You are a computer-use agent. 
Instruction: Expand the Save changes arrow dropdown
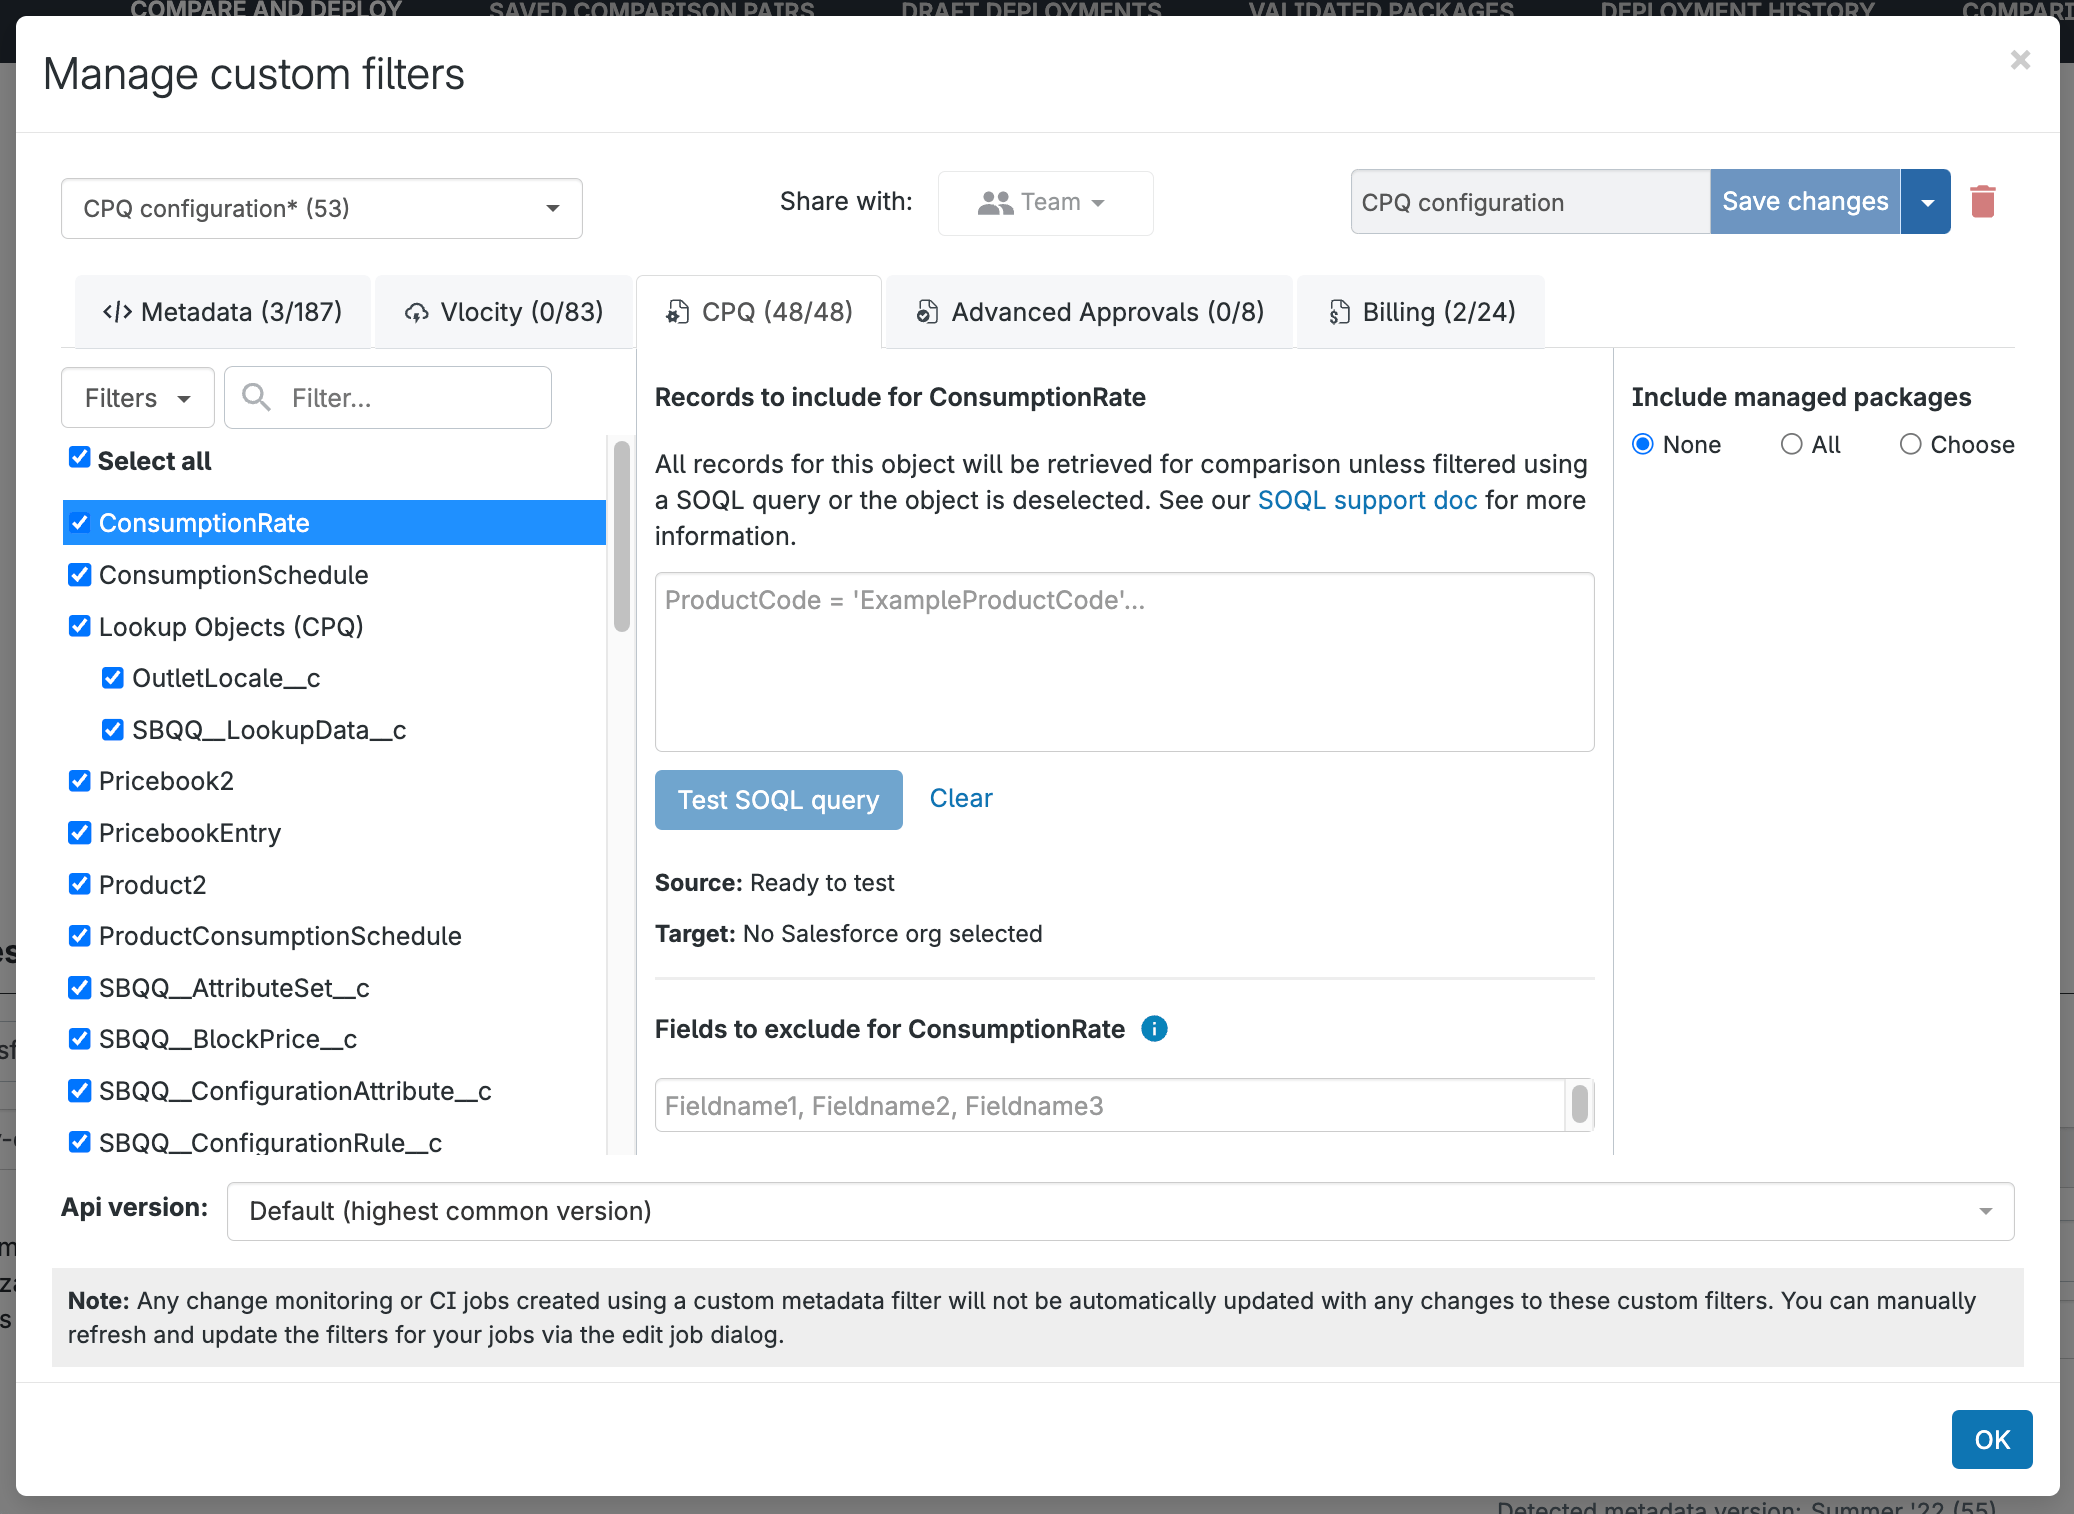coord(1926,202)
